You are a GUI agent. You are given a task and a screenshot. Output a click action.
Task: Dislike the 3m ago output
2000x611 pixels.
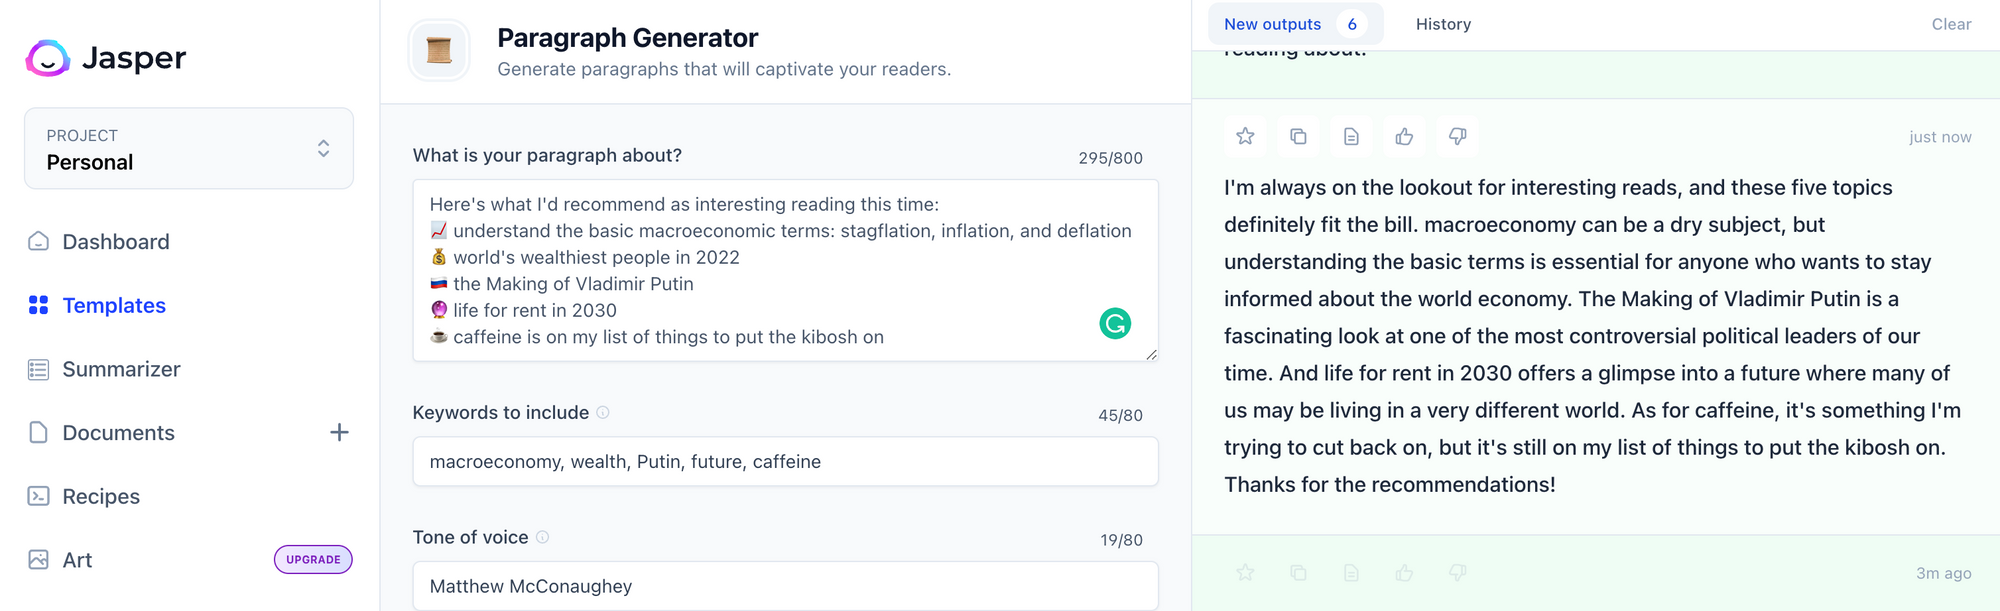(1457, 572)
